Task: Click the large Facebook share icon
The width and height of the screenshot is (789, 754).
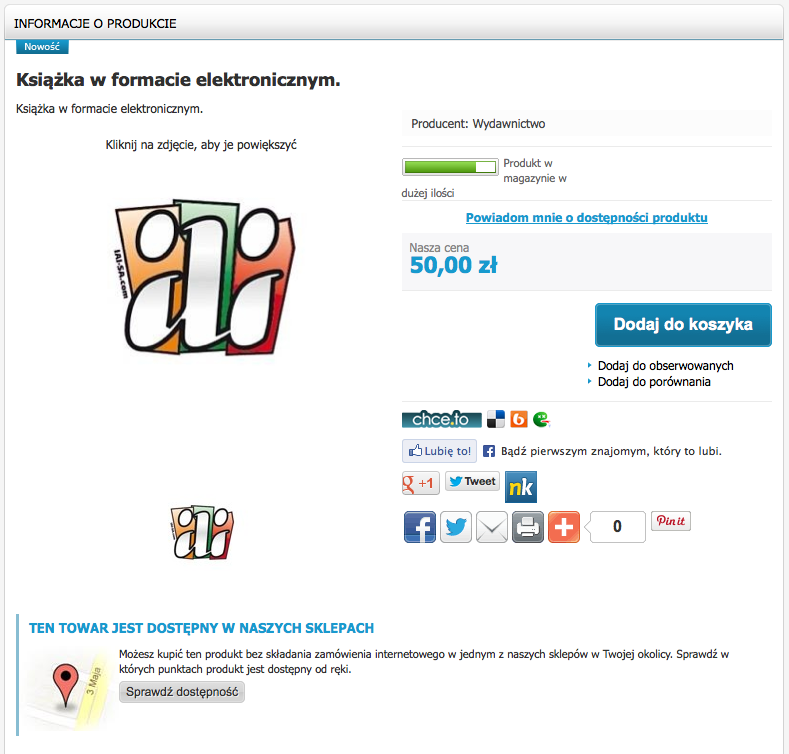Action: (x=420, y=527)
